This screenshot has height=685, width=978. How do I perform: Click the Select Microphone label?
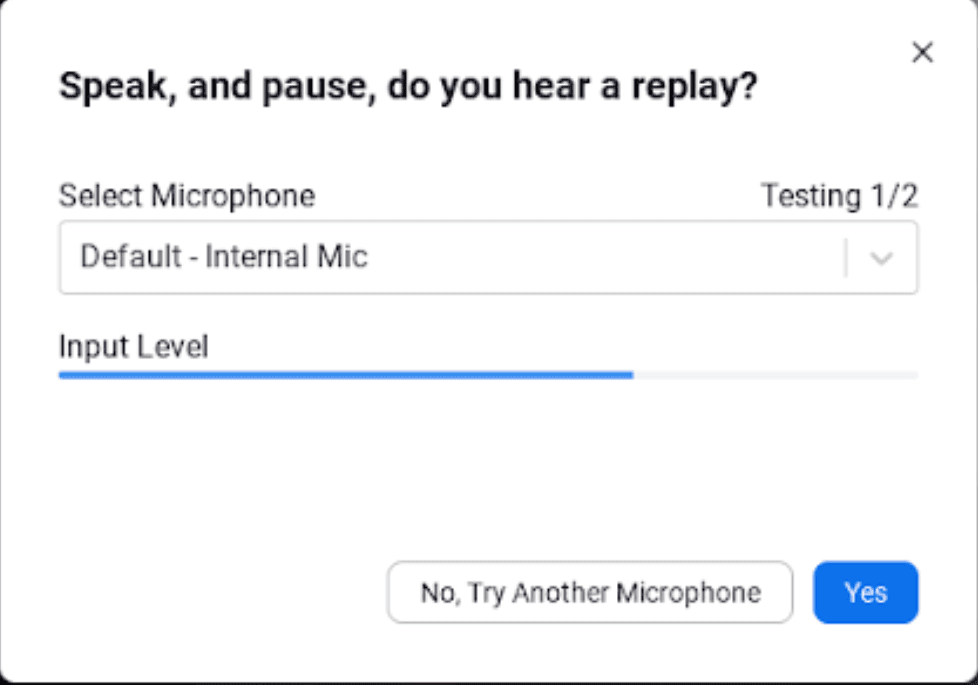click(187, 196)
